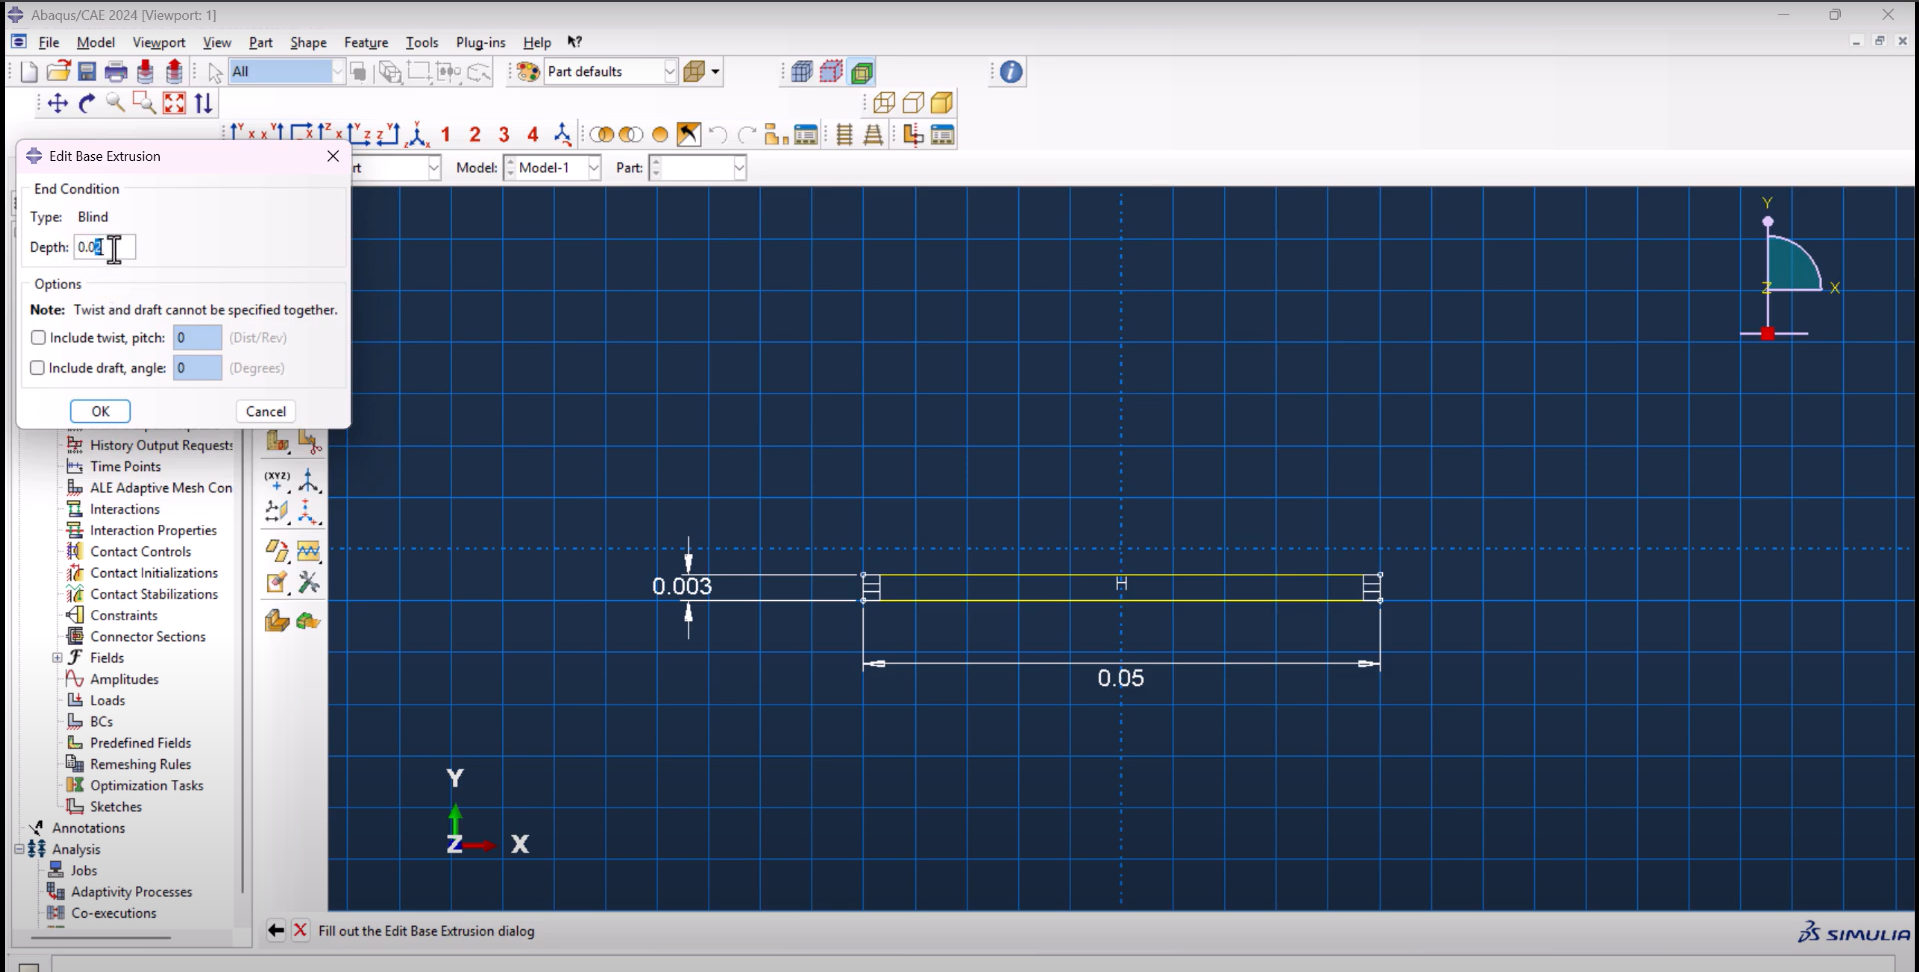1919x972 pixels.
Task: Confirm extrusion with OK button
Action: pos(100,411)
